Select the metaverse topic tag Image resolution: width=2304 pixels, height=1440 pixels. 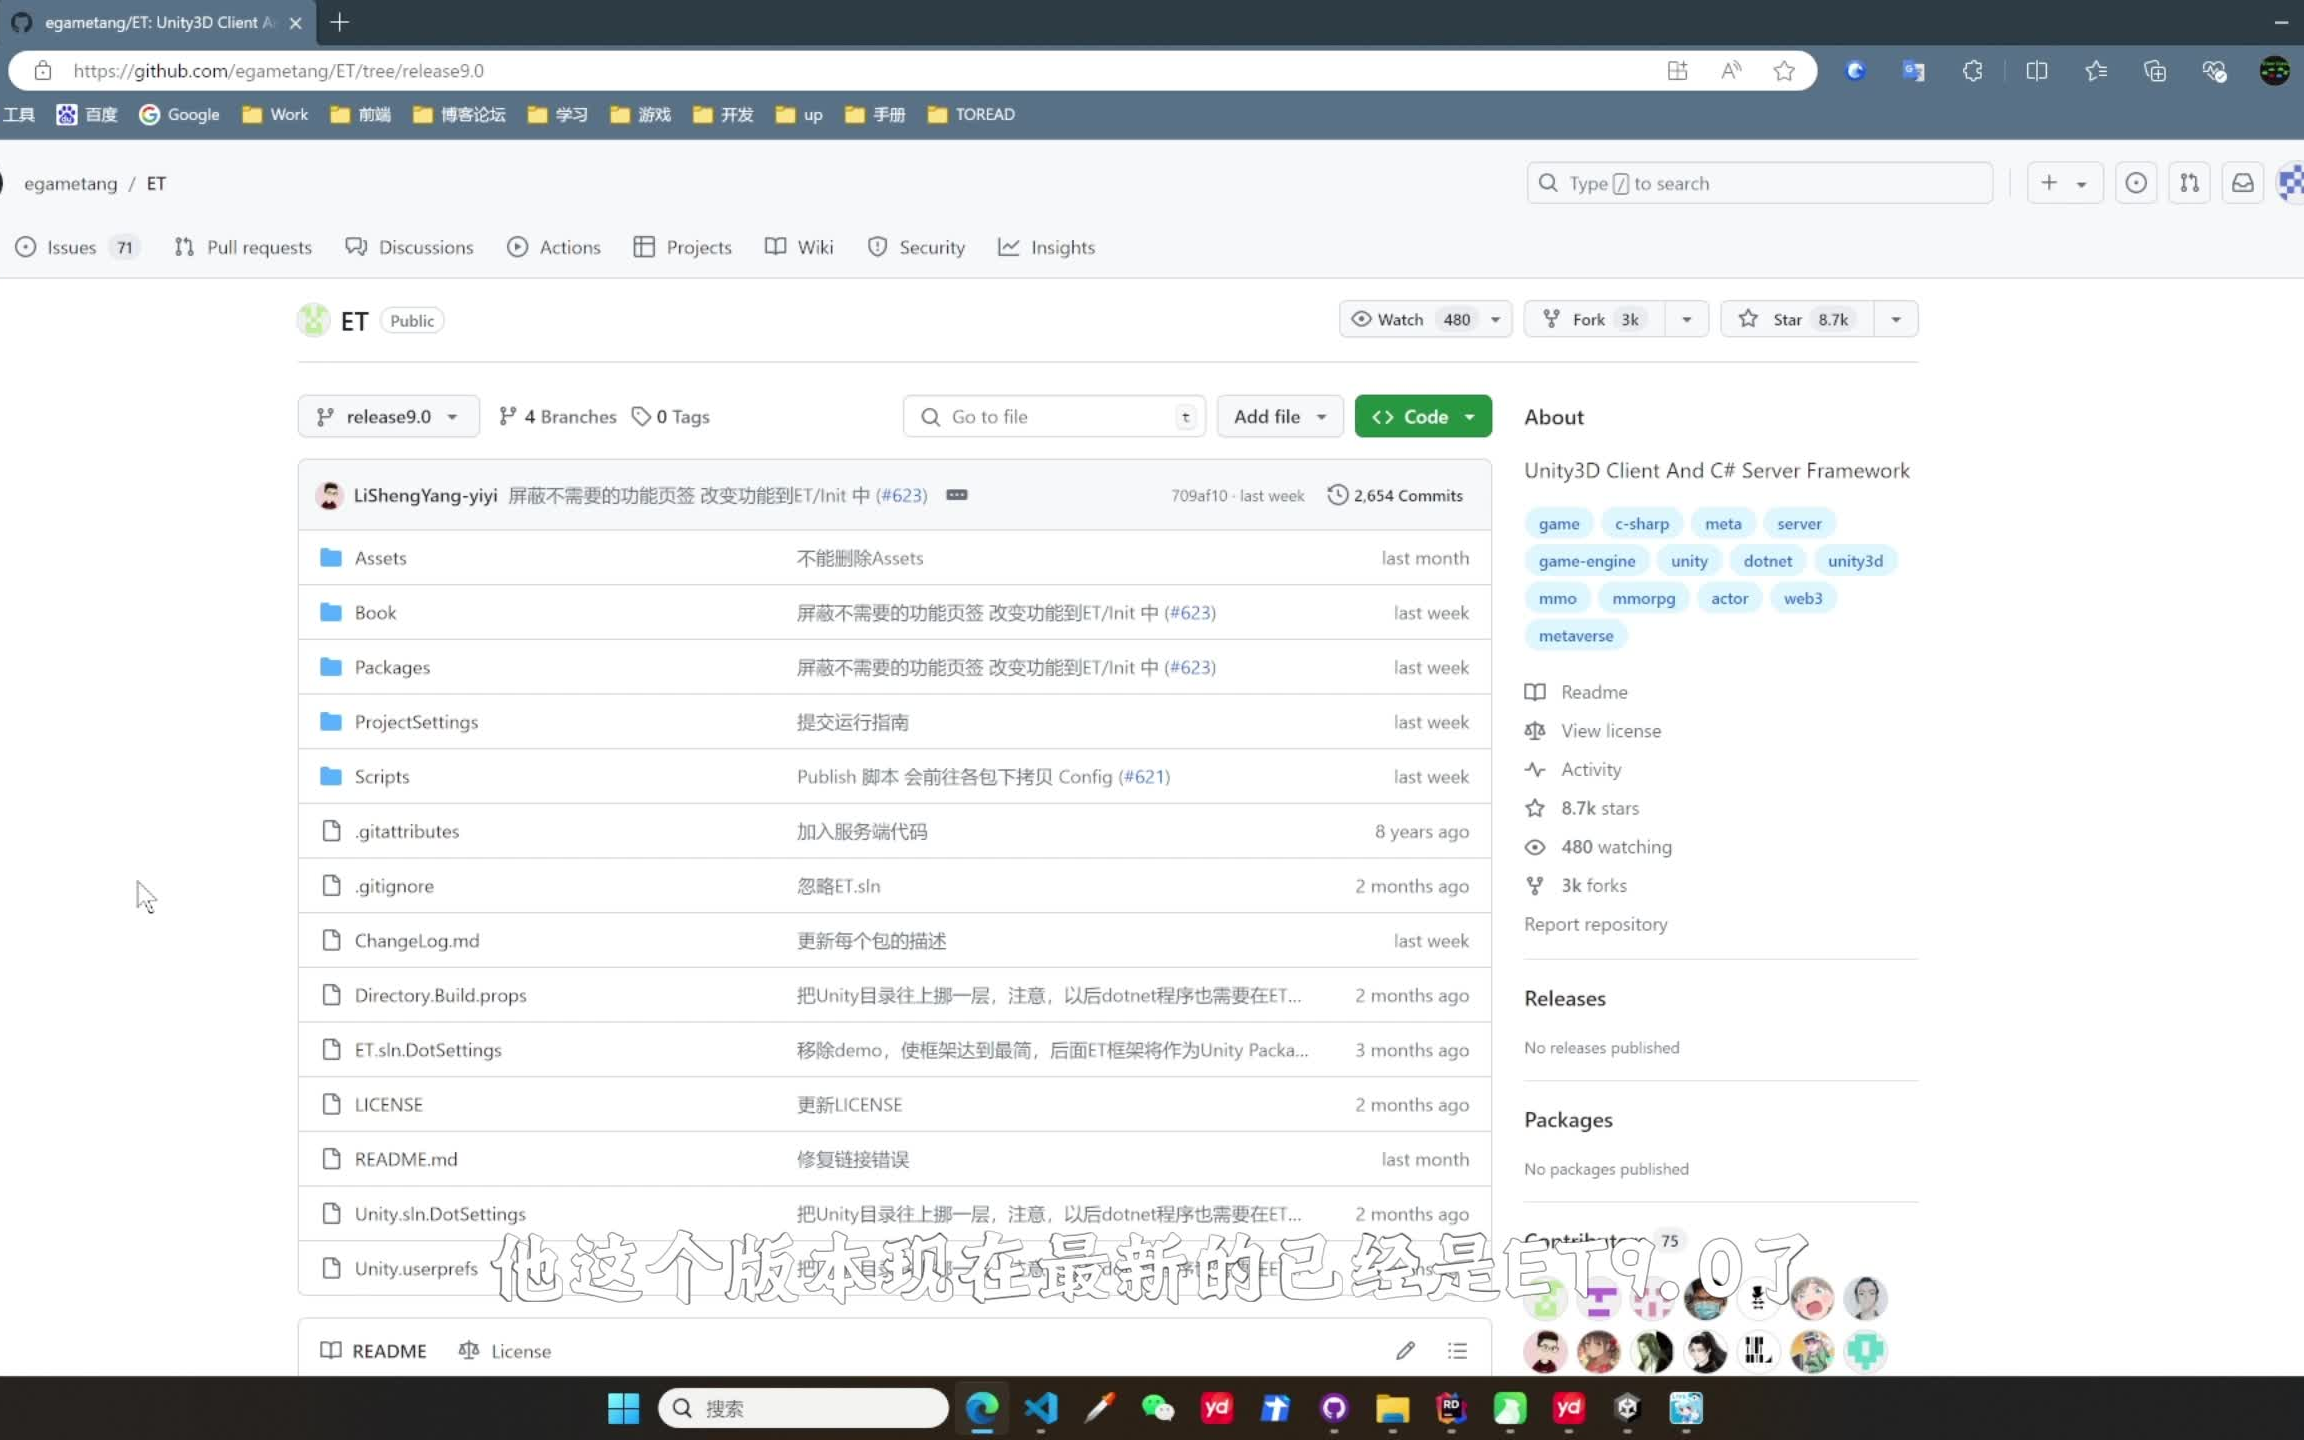click(1576, 636)
